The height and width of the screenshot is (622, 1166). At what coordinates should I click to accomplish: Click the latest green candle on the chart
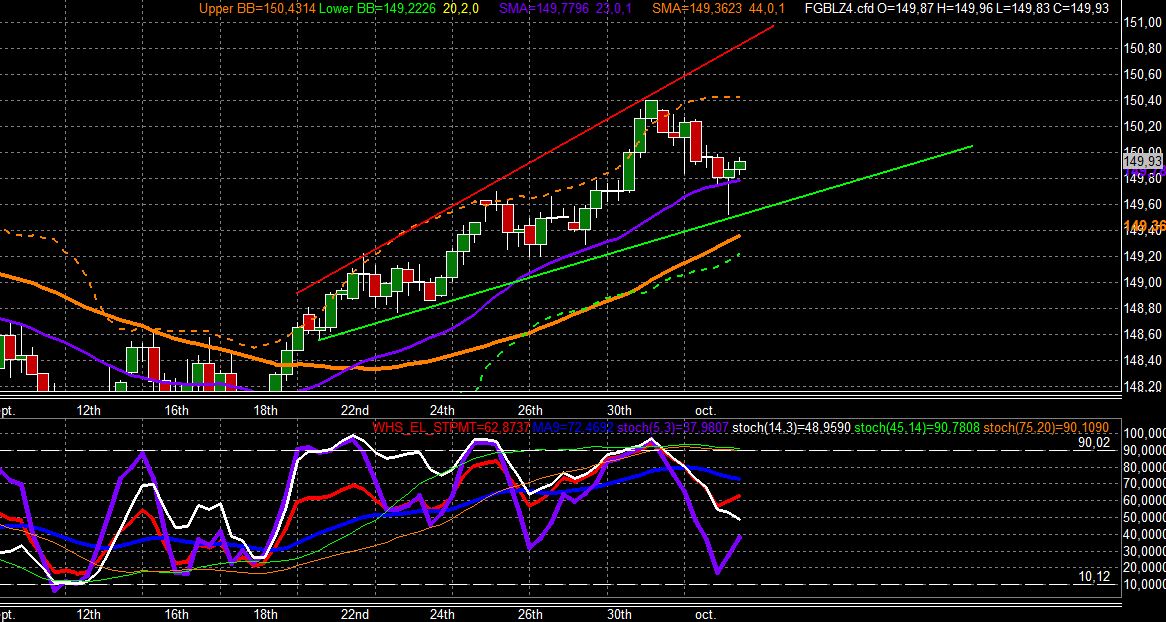point(740,165)
